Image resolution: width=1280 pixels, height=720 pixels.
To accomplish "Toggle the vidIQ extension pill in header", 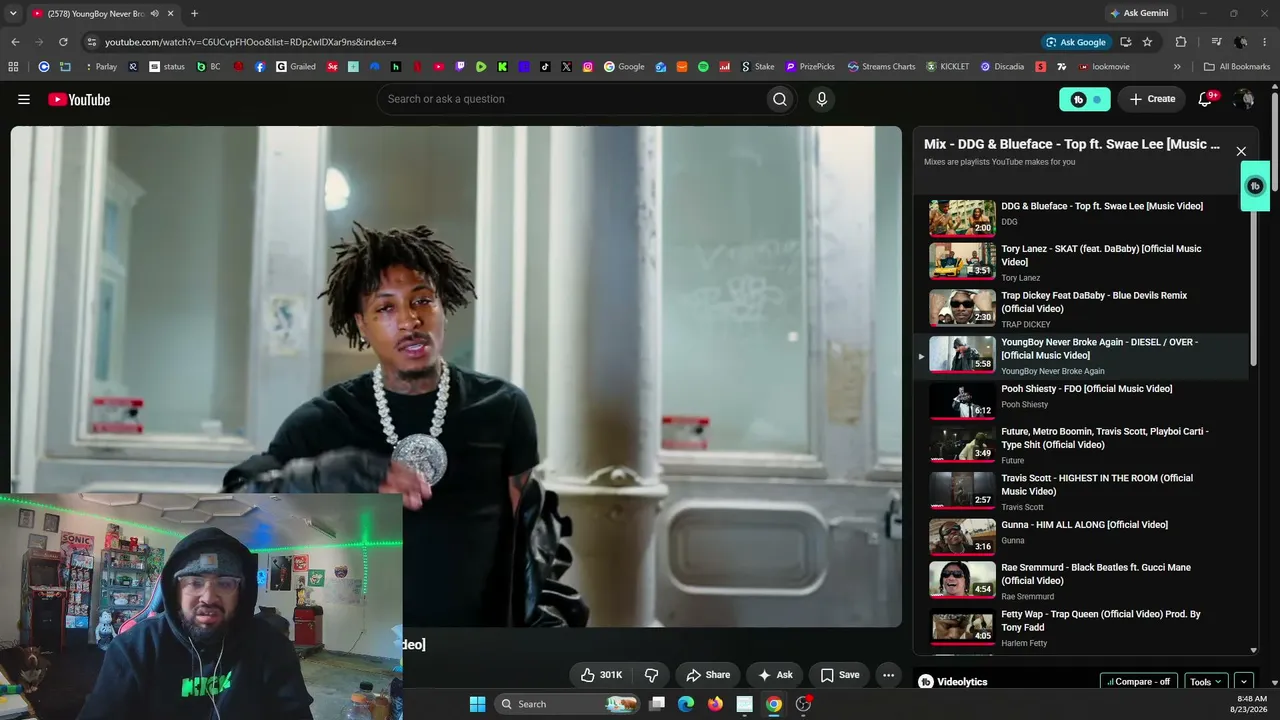I will pos(1085,99).
